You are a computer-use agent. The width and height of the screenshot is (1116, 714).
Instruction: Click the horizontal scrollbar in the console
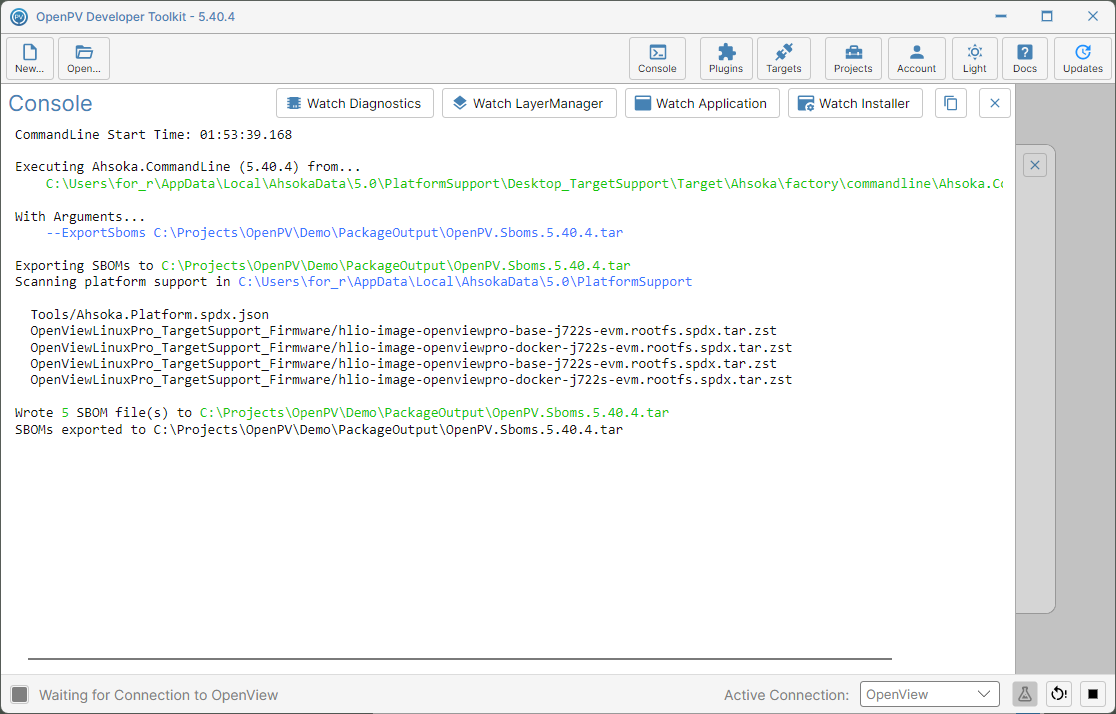460,658
